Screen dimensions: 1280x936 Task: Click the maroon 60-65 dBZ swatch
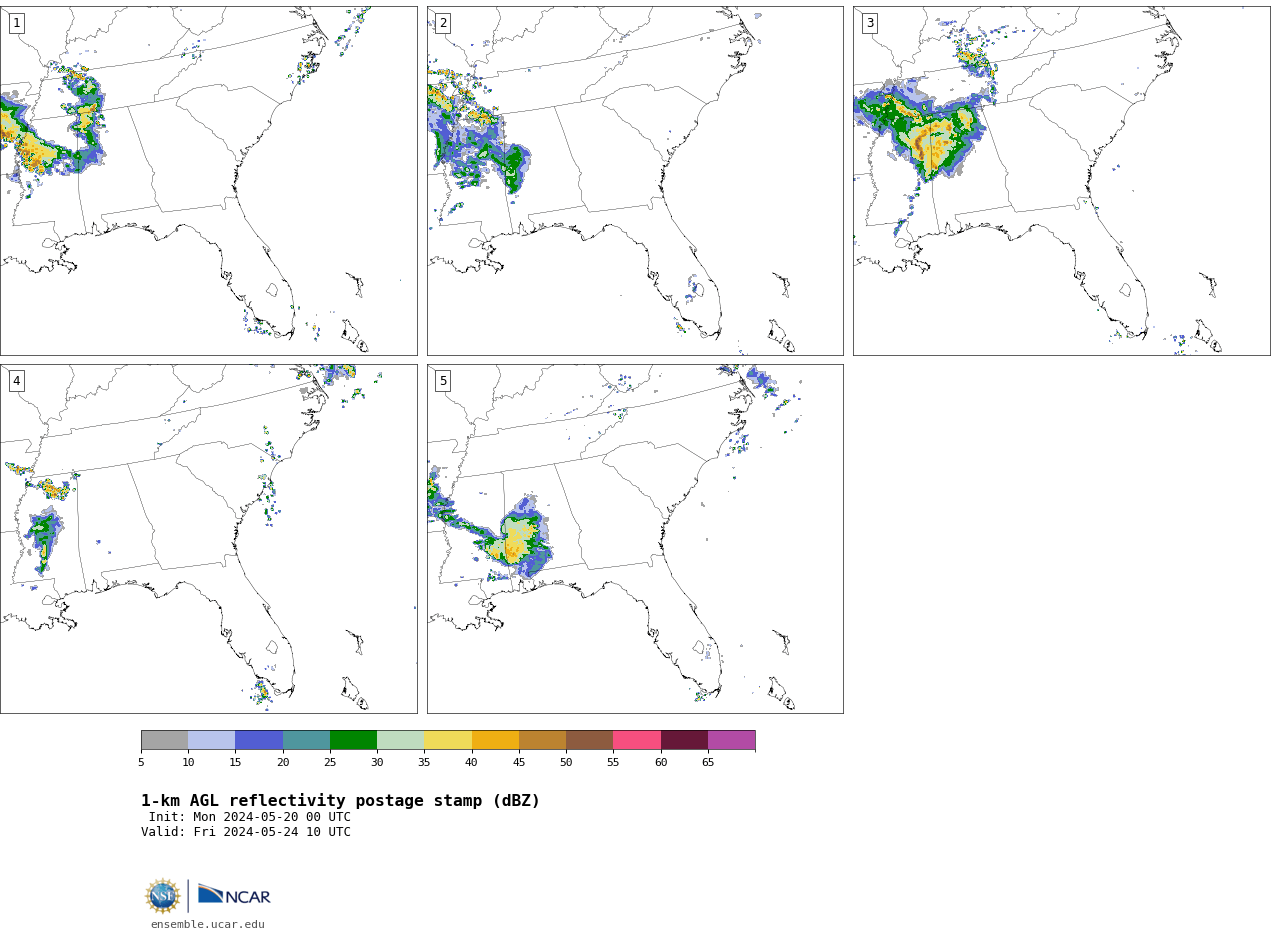(684, 740)
